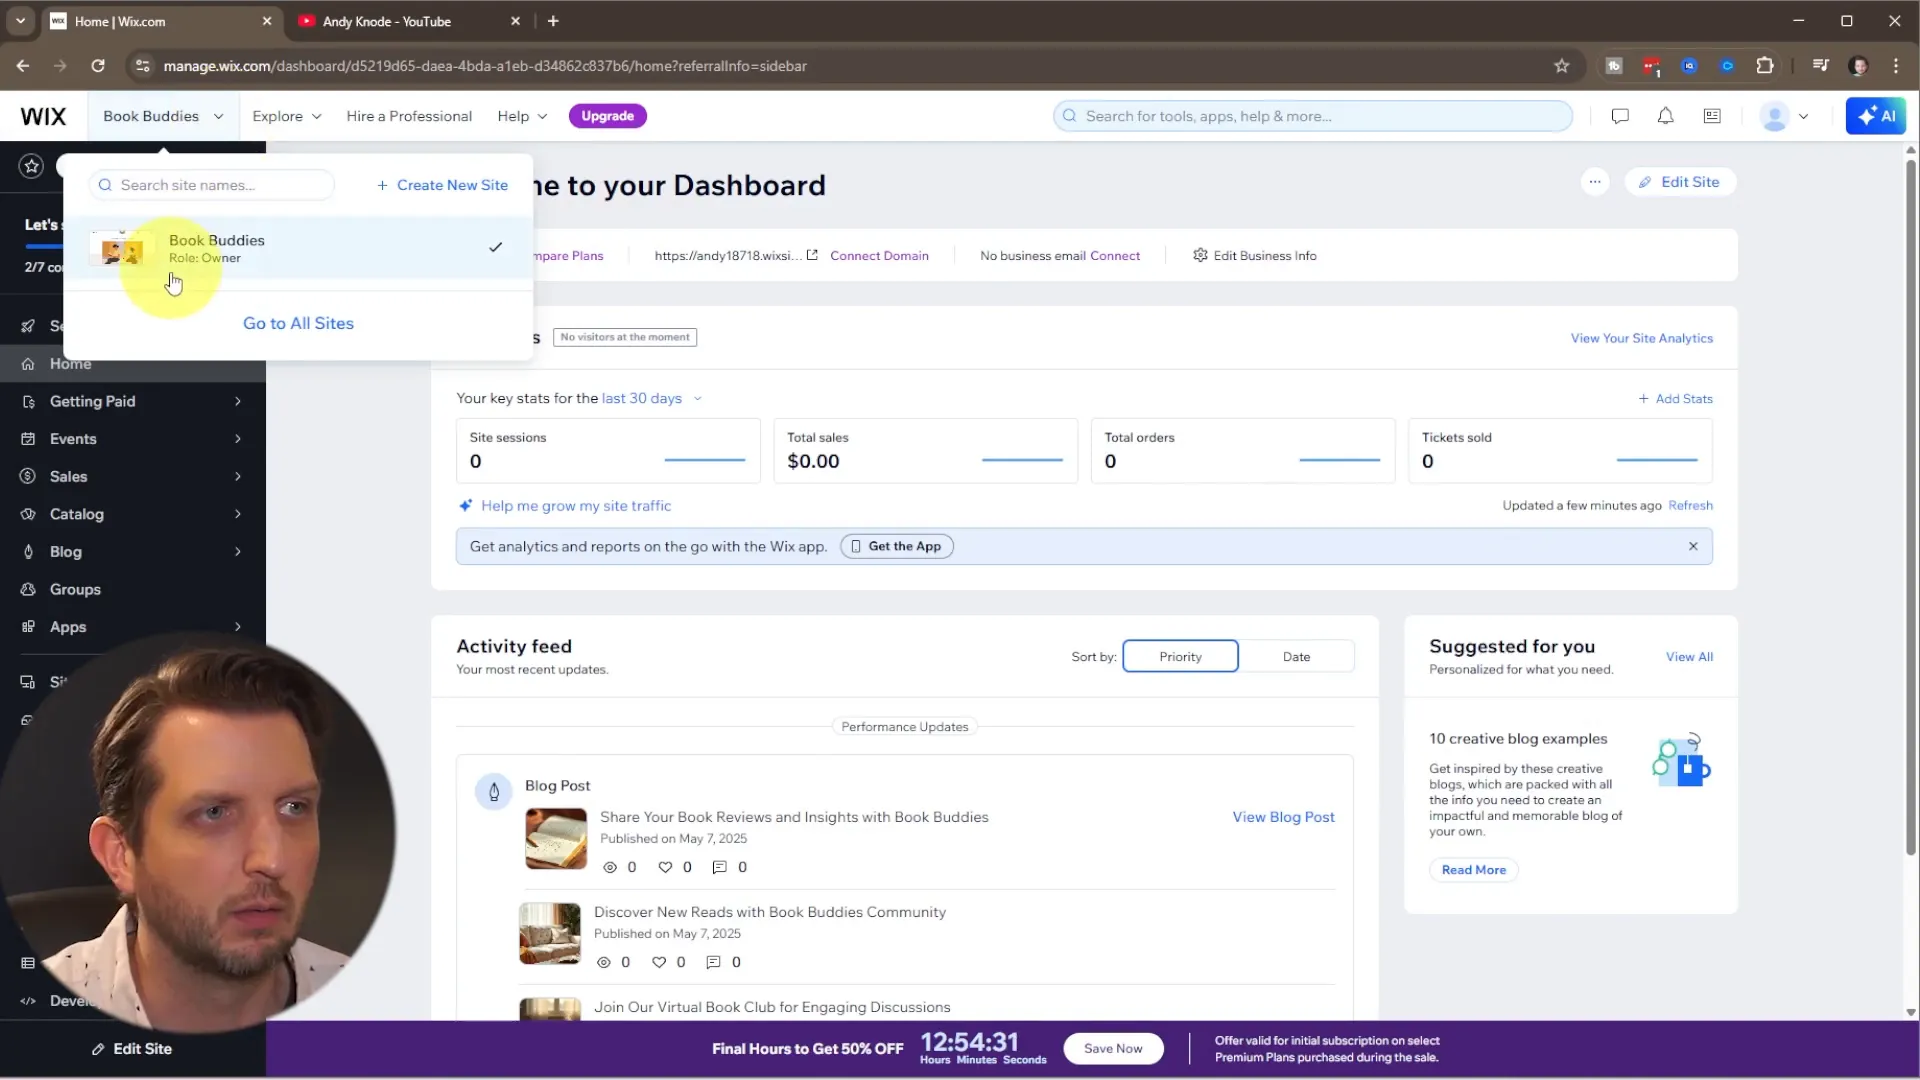Click the View Your Site Analytics link
This screenshot has width=1920, height=1080.
click(1641, 338)
